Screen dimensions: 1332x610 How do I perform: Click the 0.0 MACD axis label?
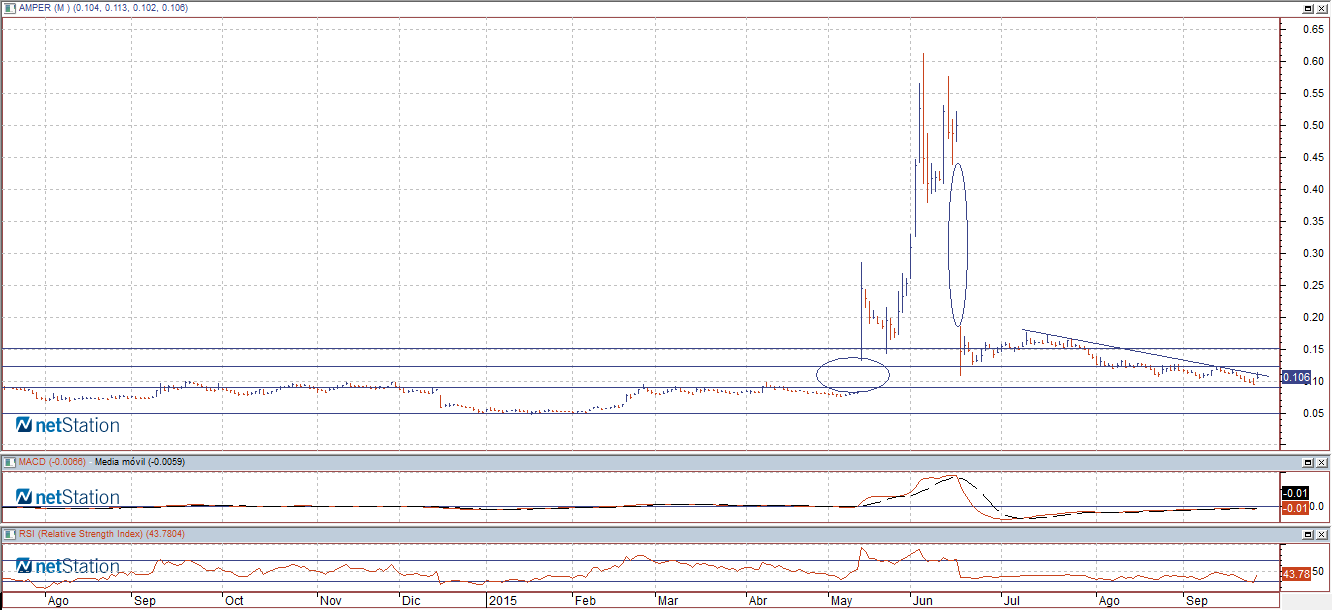click(1317, 506)
